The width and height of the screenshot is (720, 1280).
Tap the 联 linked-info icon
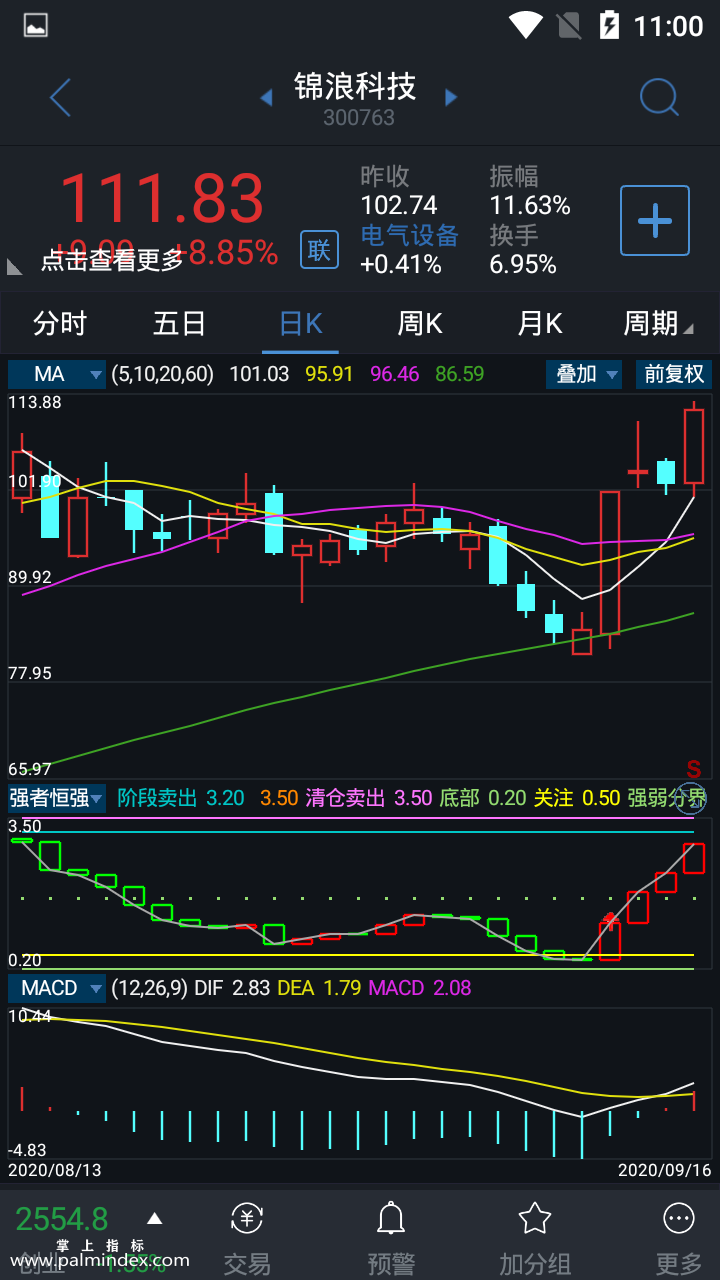[x=319, y=249]
